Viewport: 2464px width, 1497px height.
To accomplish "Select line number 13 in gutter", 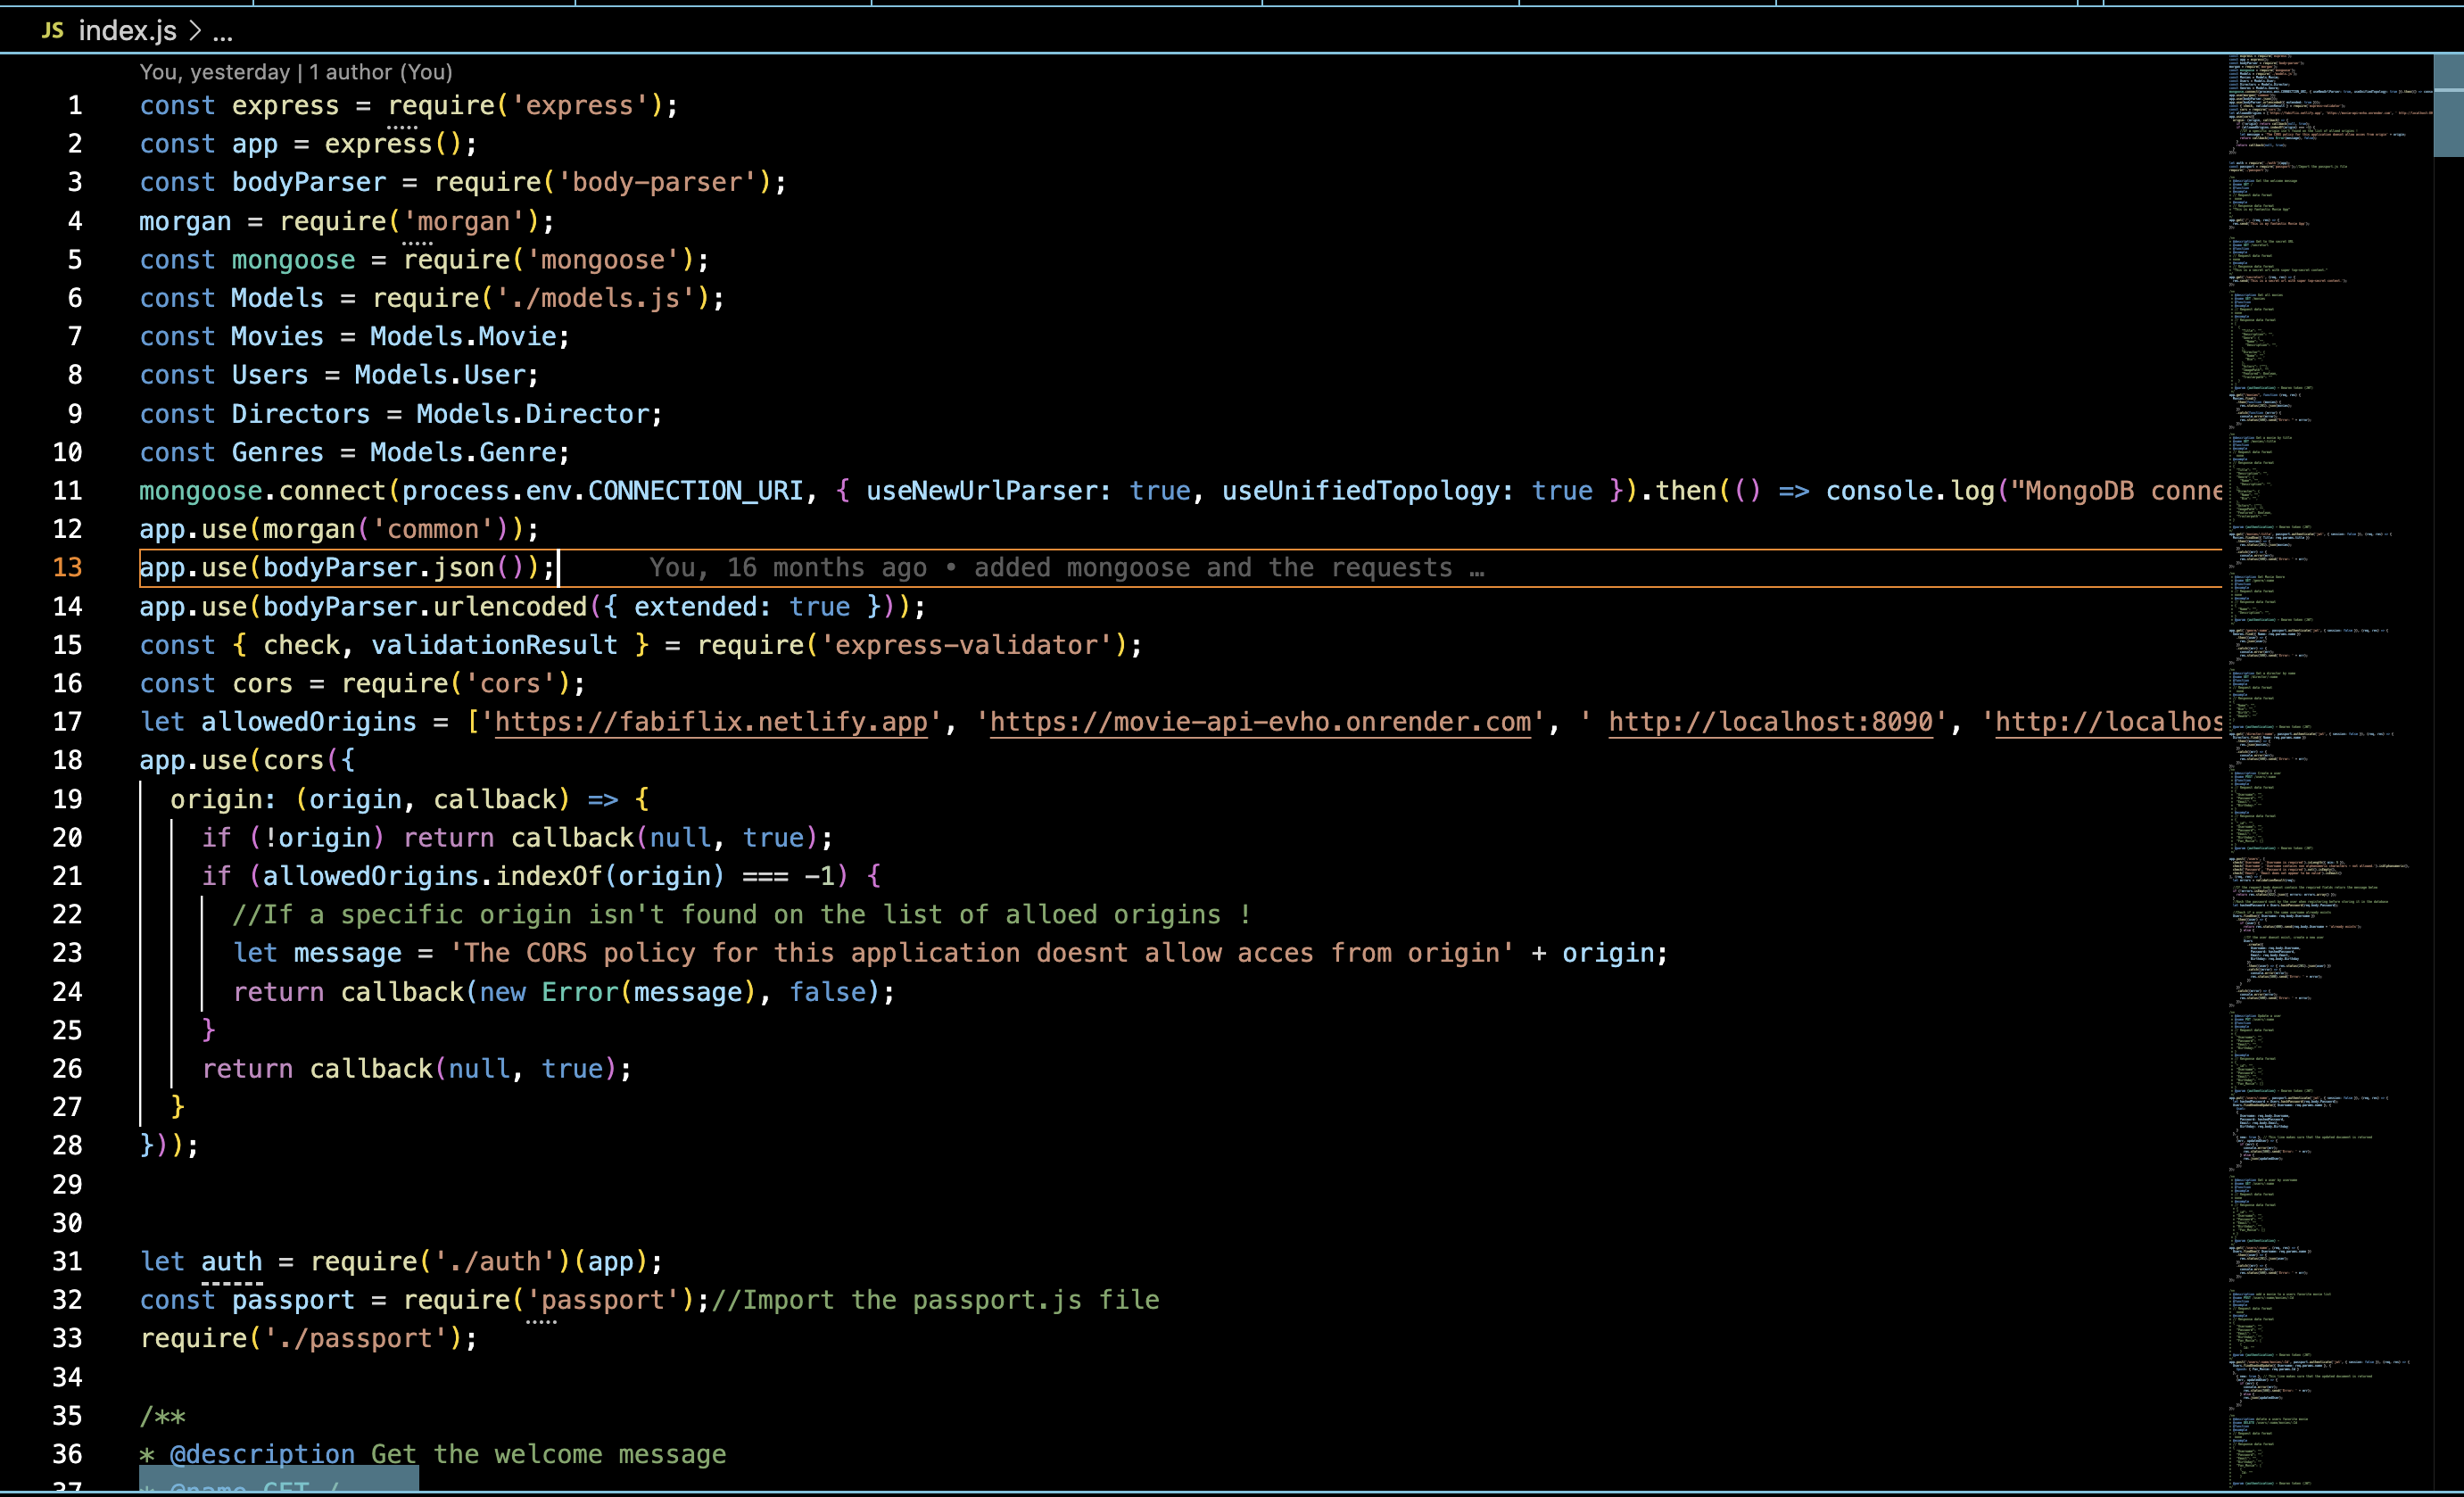I will [67, 568].
